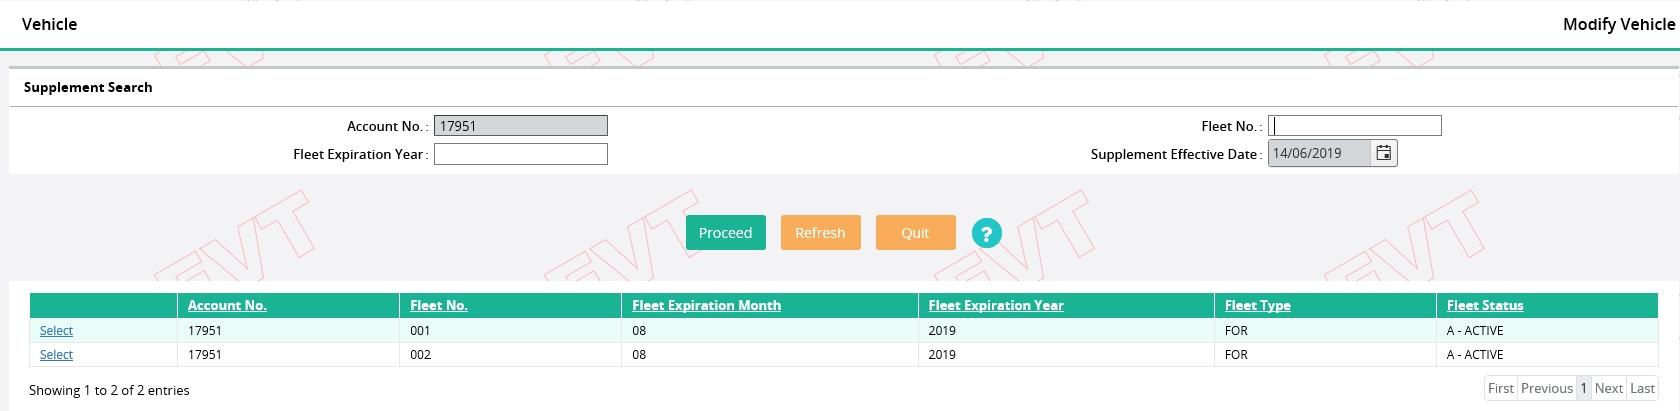Viewport: 1680px width, 411px height.
Task: Click the Refresh button
Action: pos(820,233)
